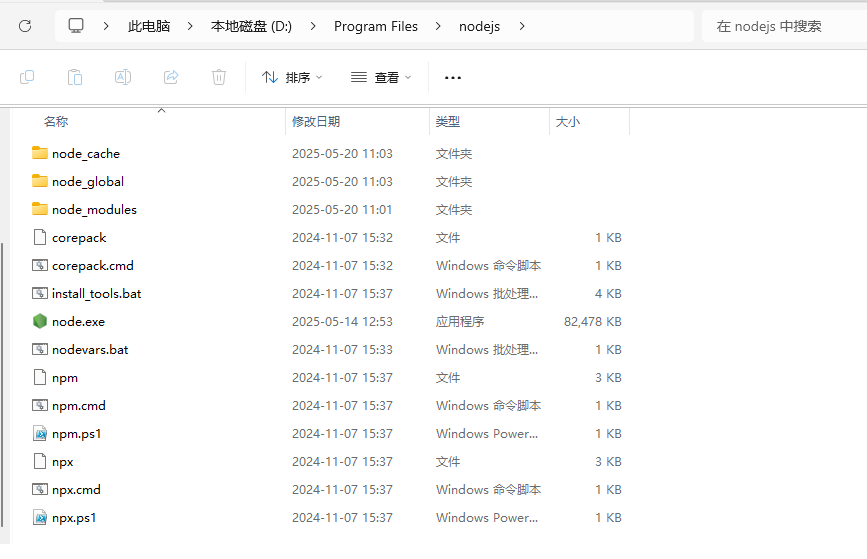
Task: Click the 4 KB size value
Action: [608, 294]
